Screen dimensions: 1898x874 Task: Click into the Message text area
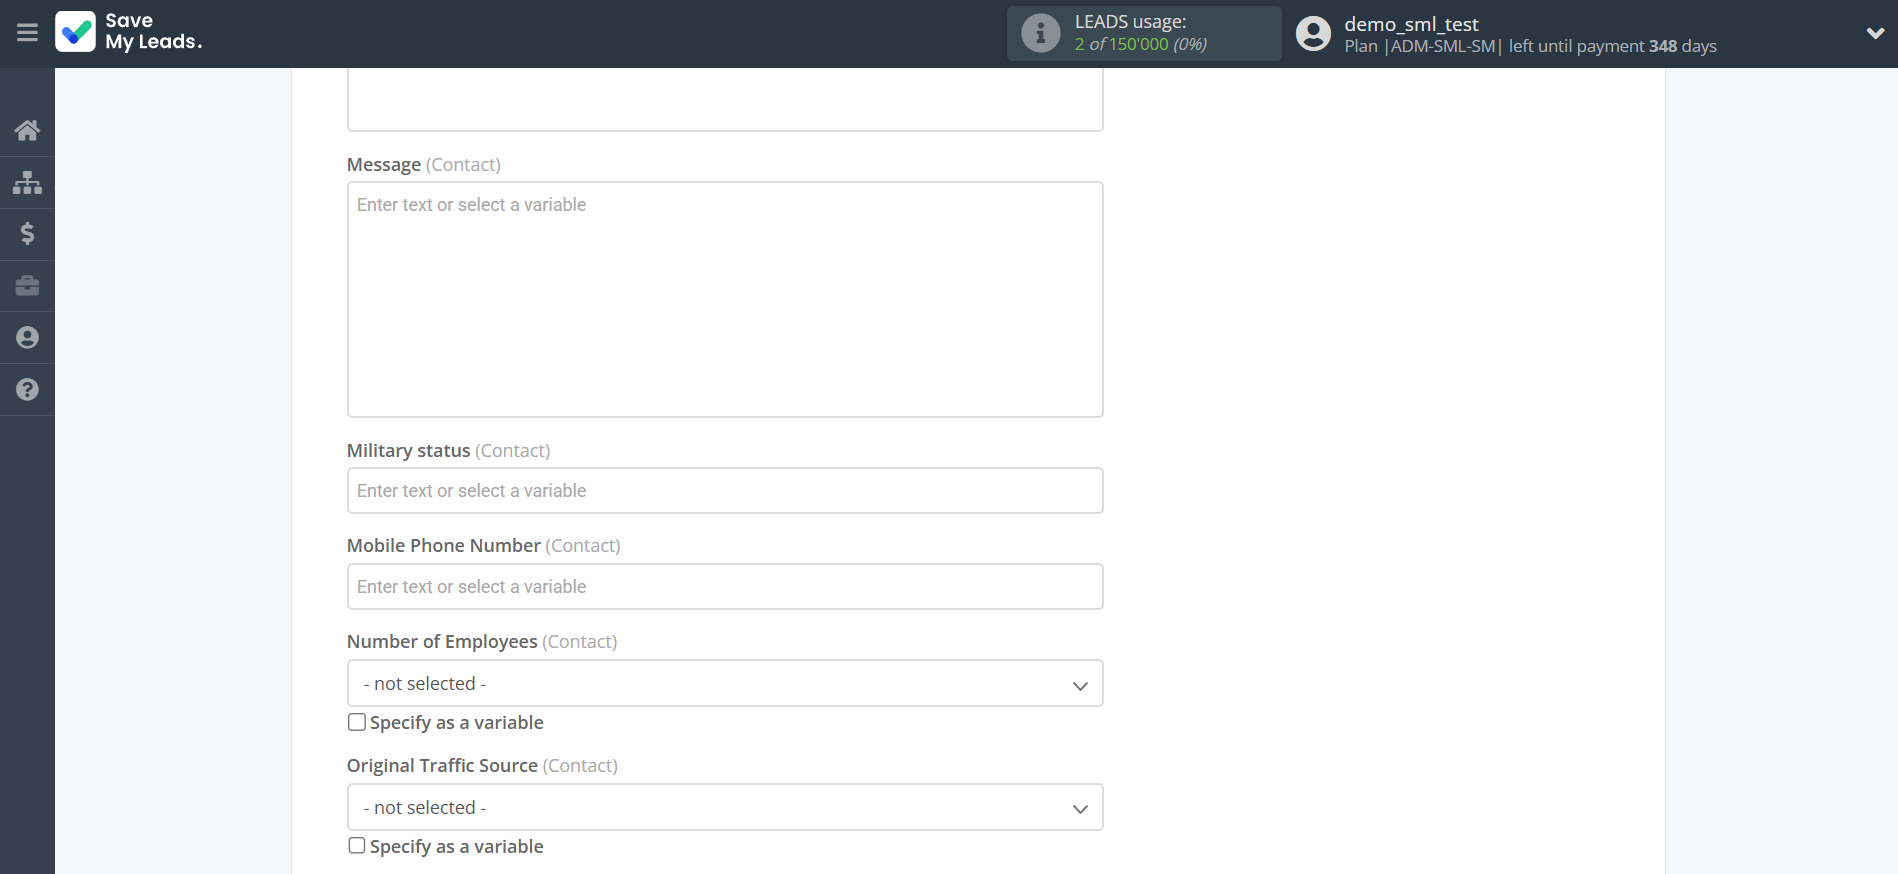pos(724,300)
